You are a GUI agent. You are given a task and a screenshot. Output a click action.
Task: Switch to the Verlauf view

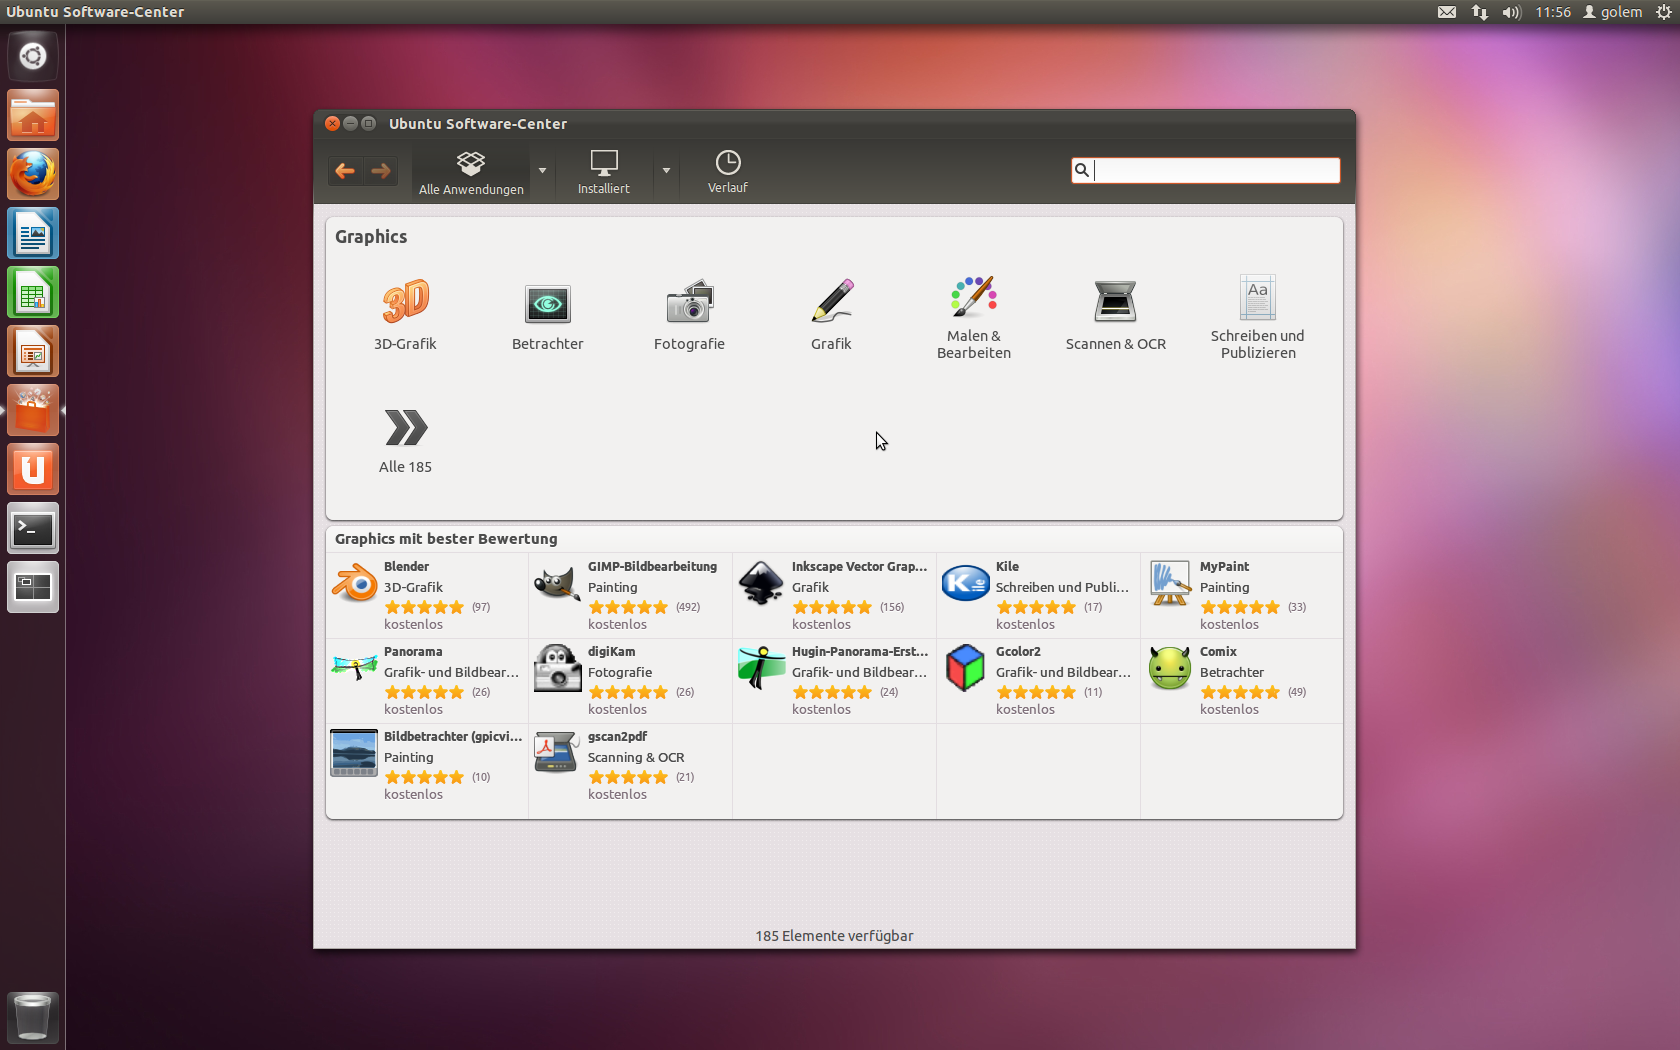point(727,171)
